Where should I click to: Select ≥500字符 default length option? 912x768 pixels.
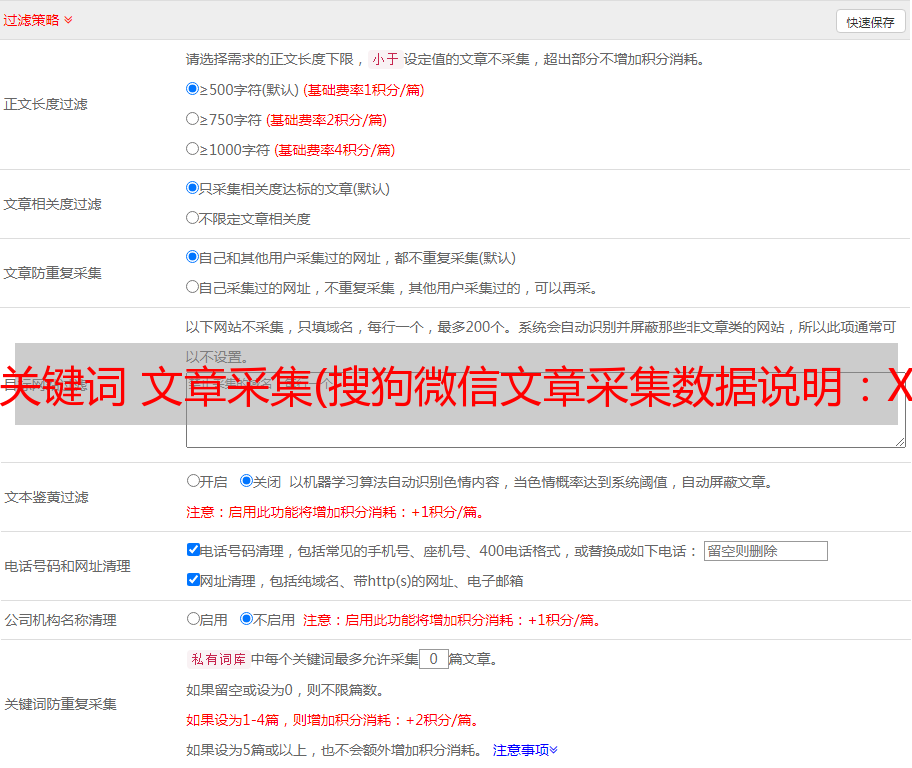193,89
